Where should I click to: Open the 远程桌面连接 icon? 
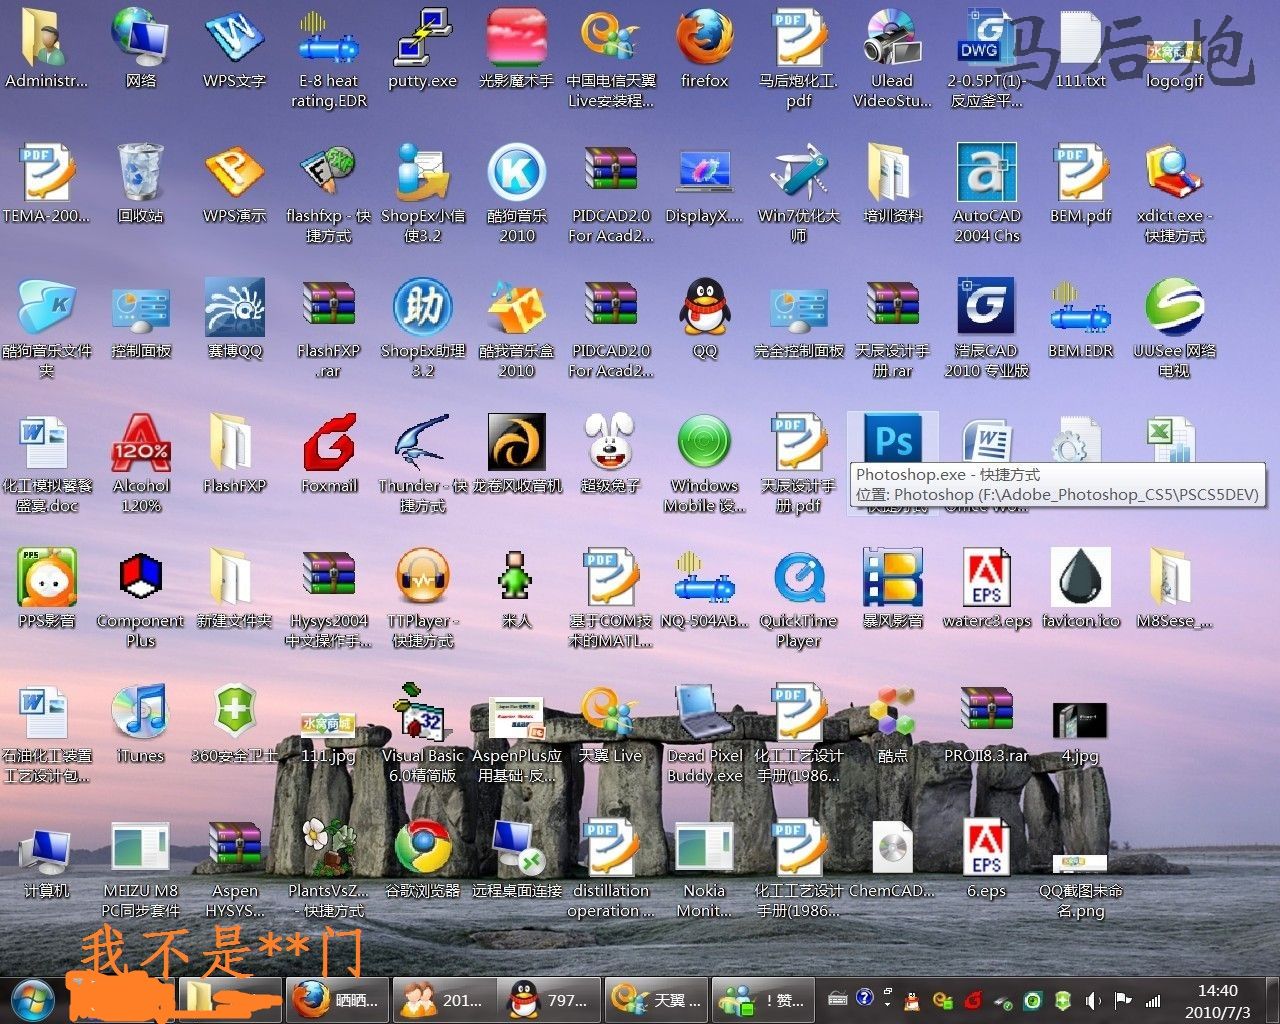[x=517, y=848]
